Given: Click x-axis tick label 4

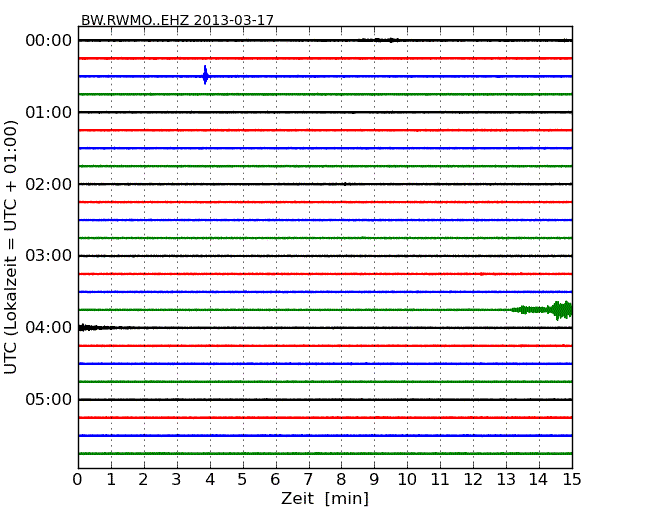Looking at the screenshot, I should (x=210, y=480).
